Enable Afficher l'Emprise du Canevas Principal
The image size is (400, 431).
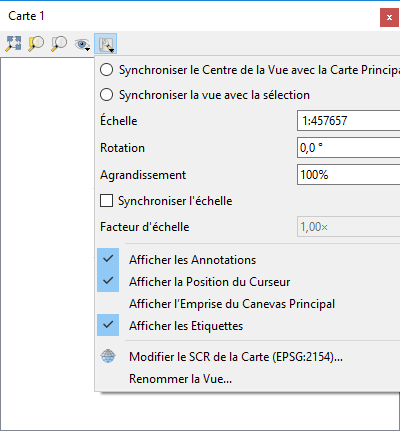(x=247, y=304)
